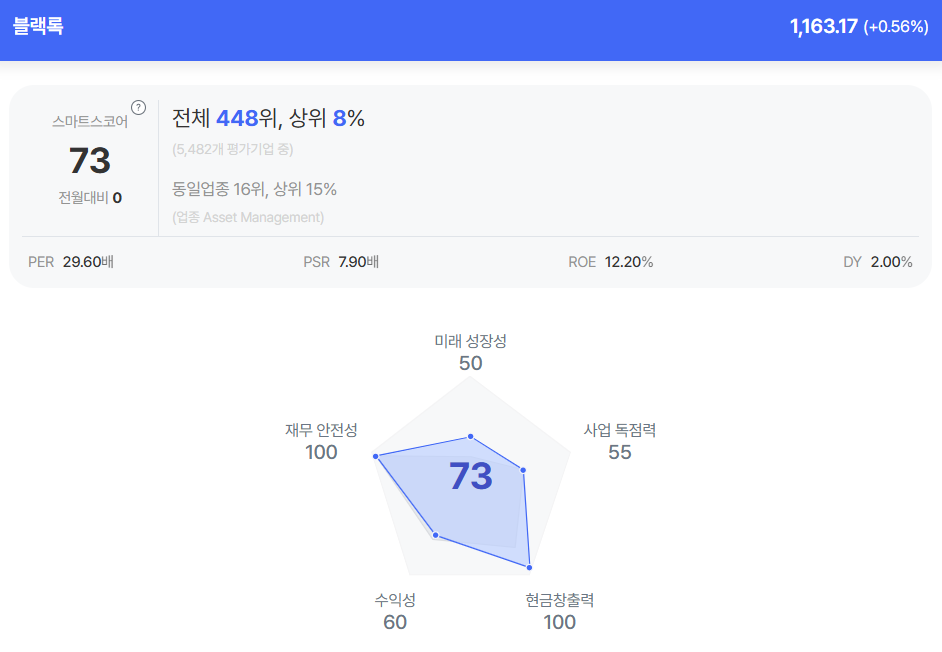Screen dimensions: 942x652
Task: Click the DY 2.00% metric
Action: [x=877, y=262]
